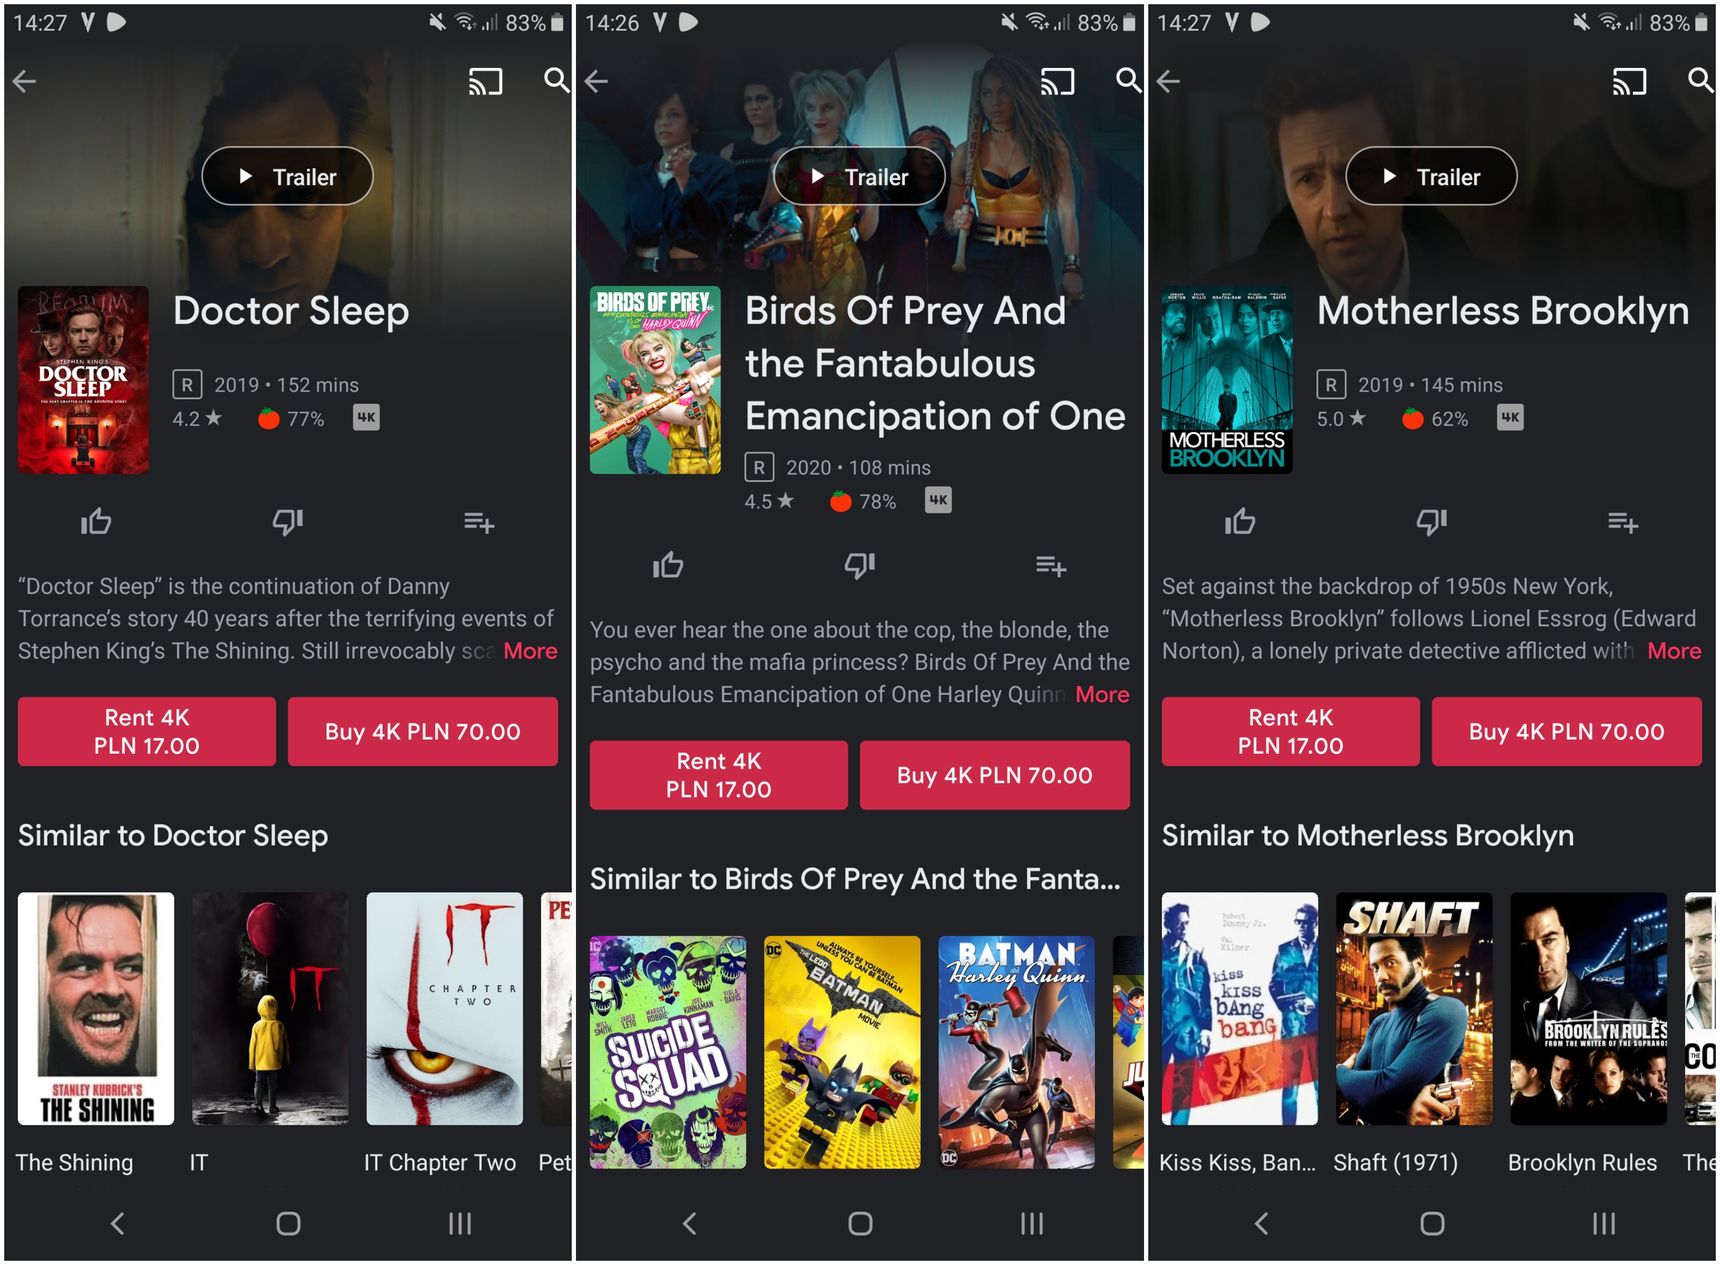Image resolution: width=1720 pixels, height=1265 pixels.
Task: Go back from Birds Of Prey page
Action: [597, 81]
